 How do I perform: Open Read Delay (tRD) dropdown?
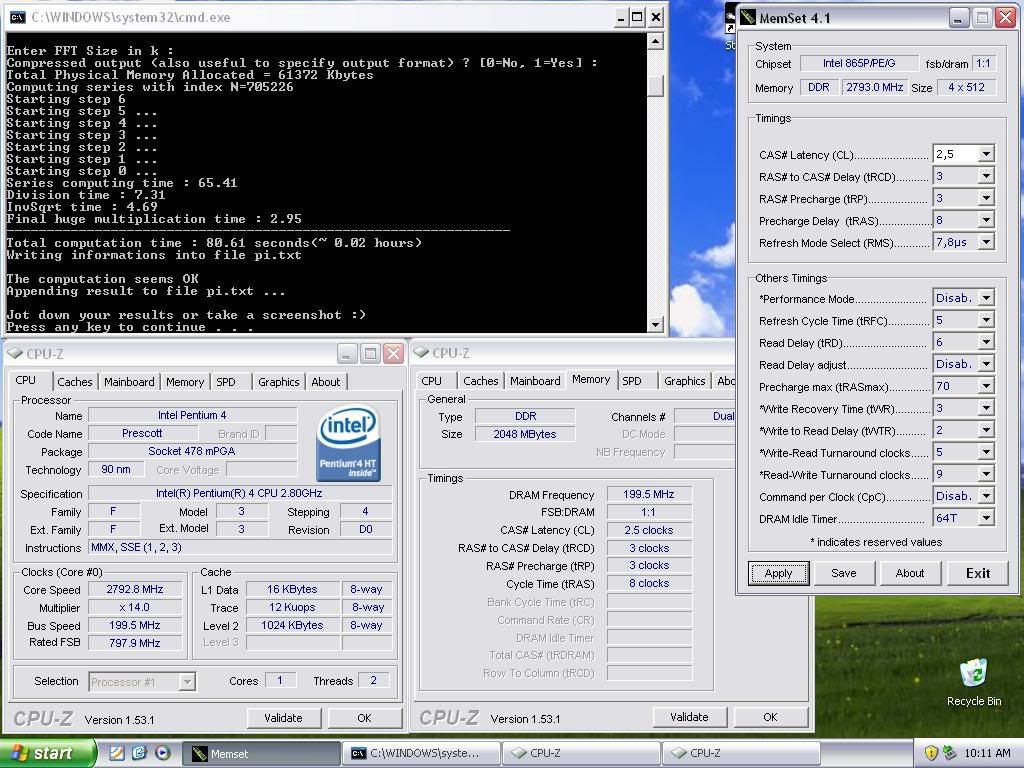point(986,342)
